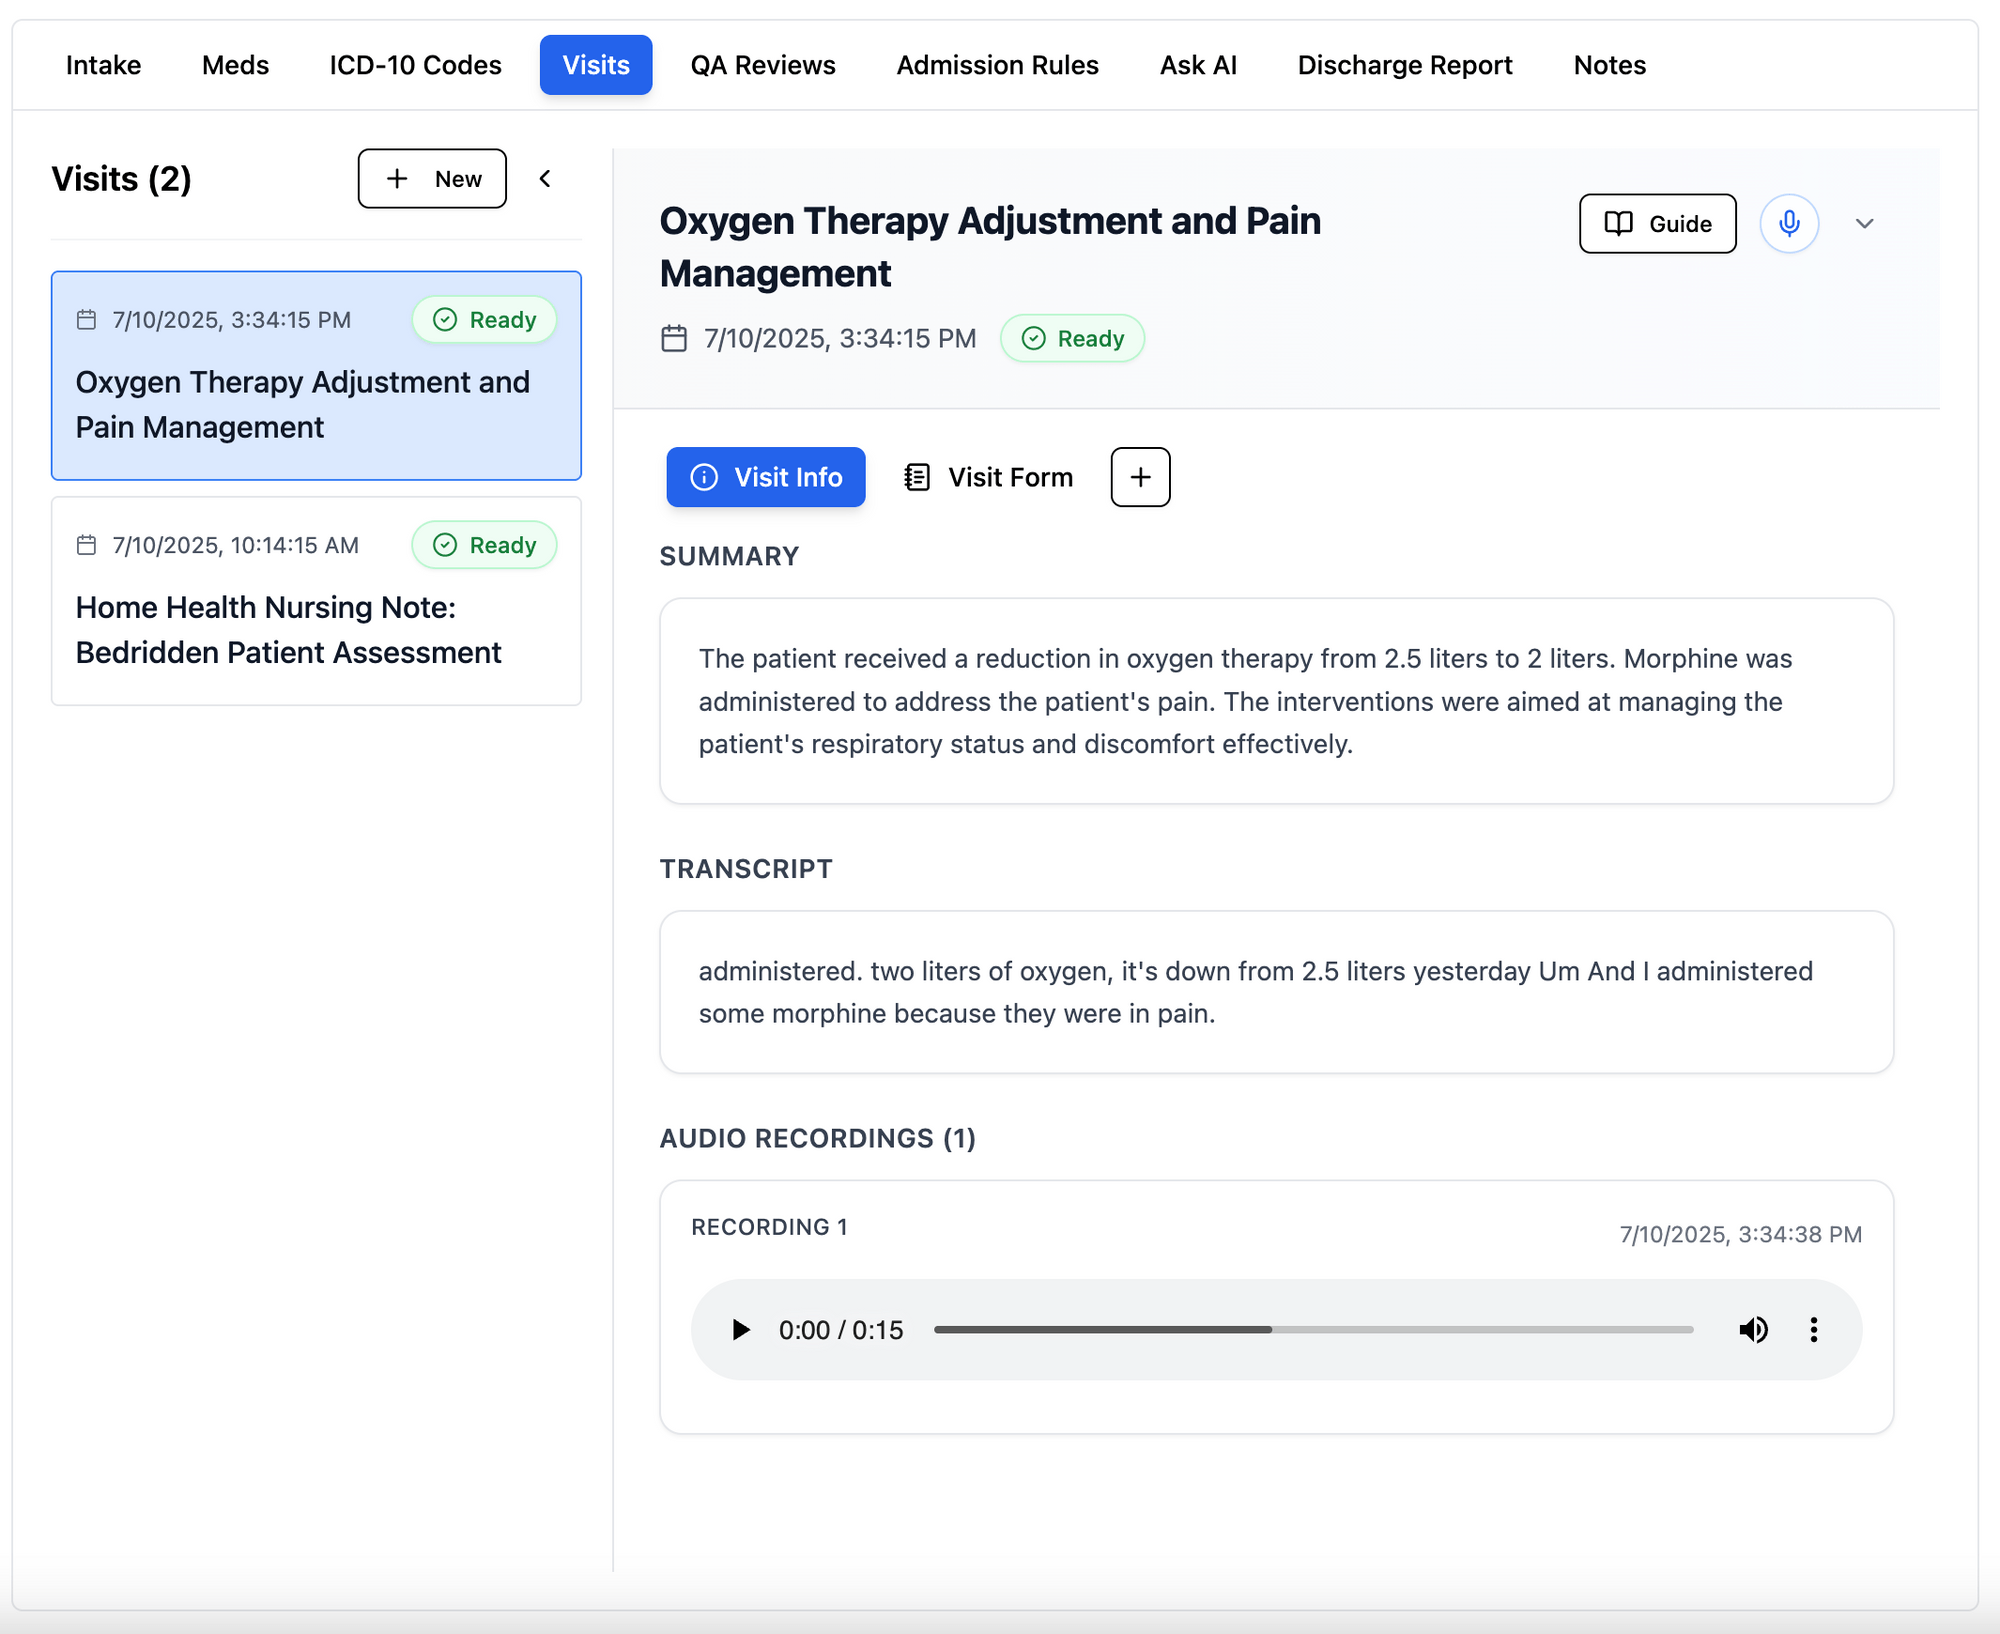Open audio player three-dot options
Screen dimensions: 2000x1634
pyautogui.click(x=1813, y=1330)
